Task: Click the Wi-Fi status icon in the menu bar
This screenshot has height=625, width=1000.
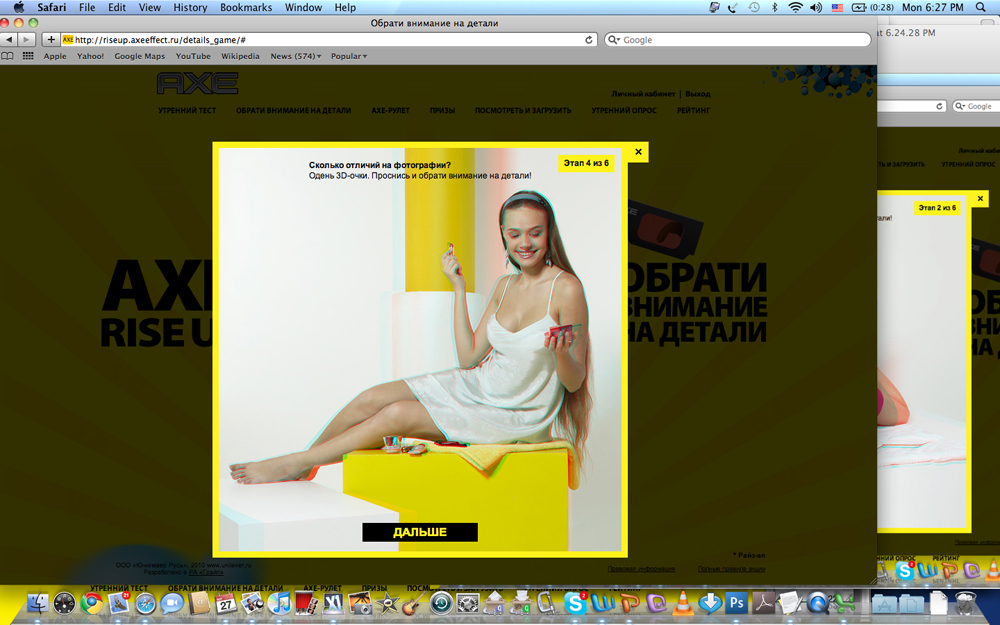Action: click(x=795, y=7)
